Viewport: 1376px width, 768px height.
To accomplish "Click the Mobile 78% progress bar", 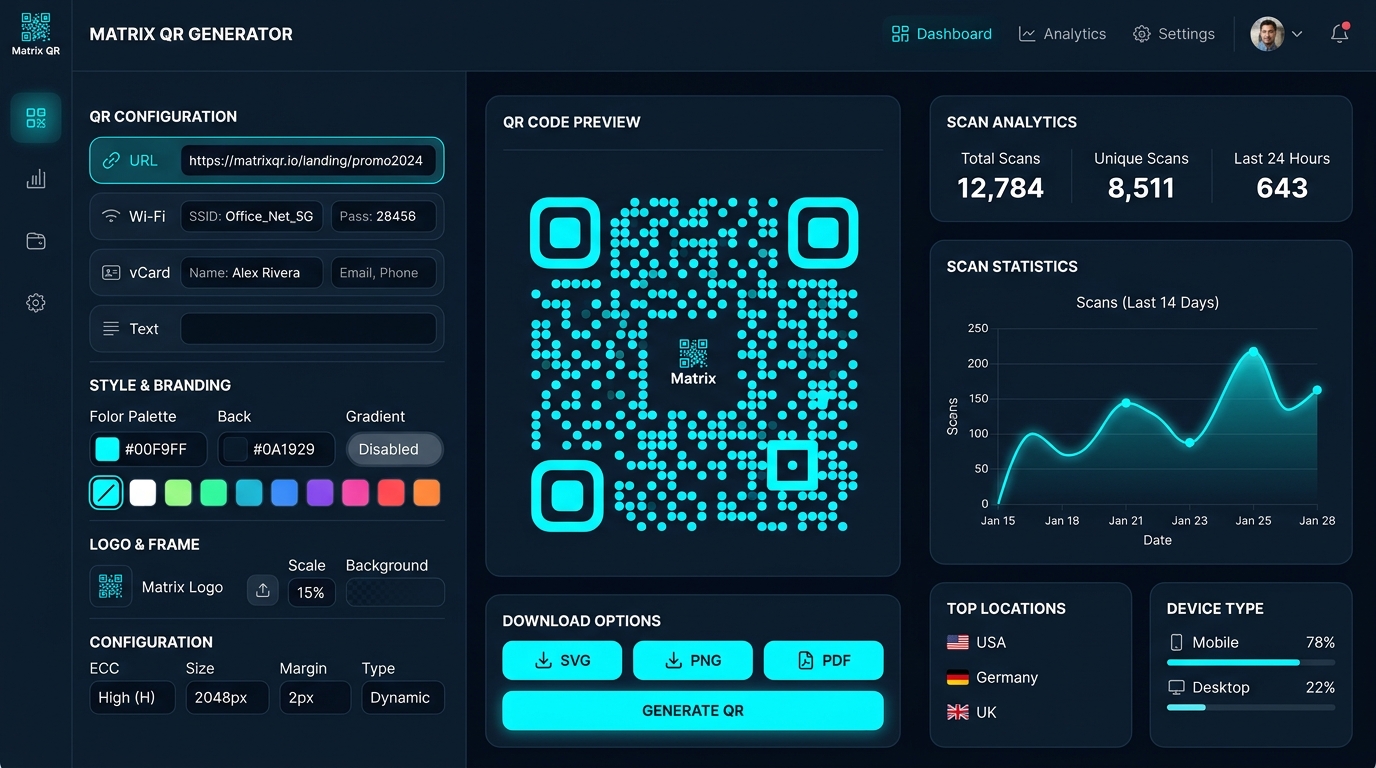I will pos(1251,662).
